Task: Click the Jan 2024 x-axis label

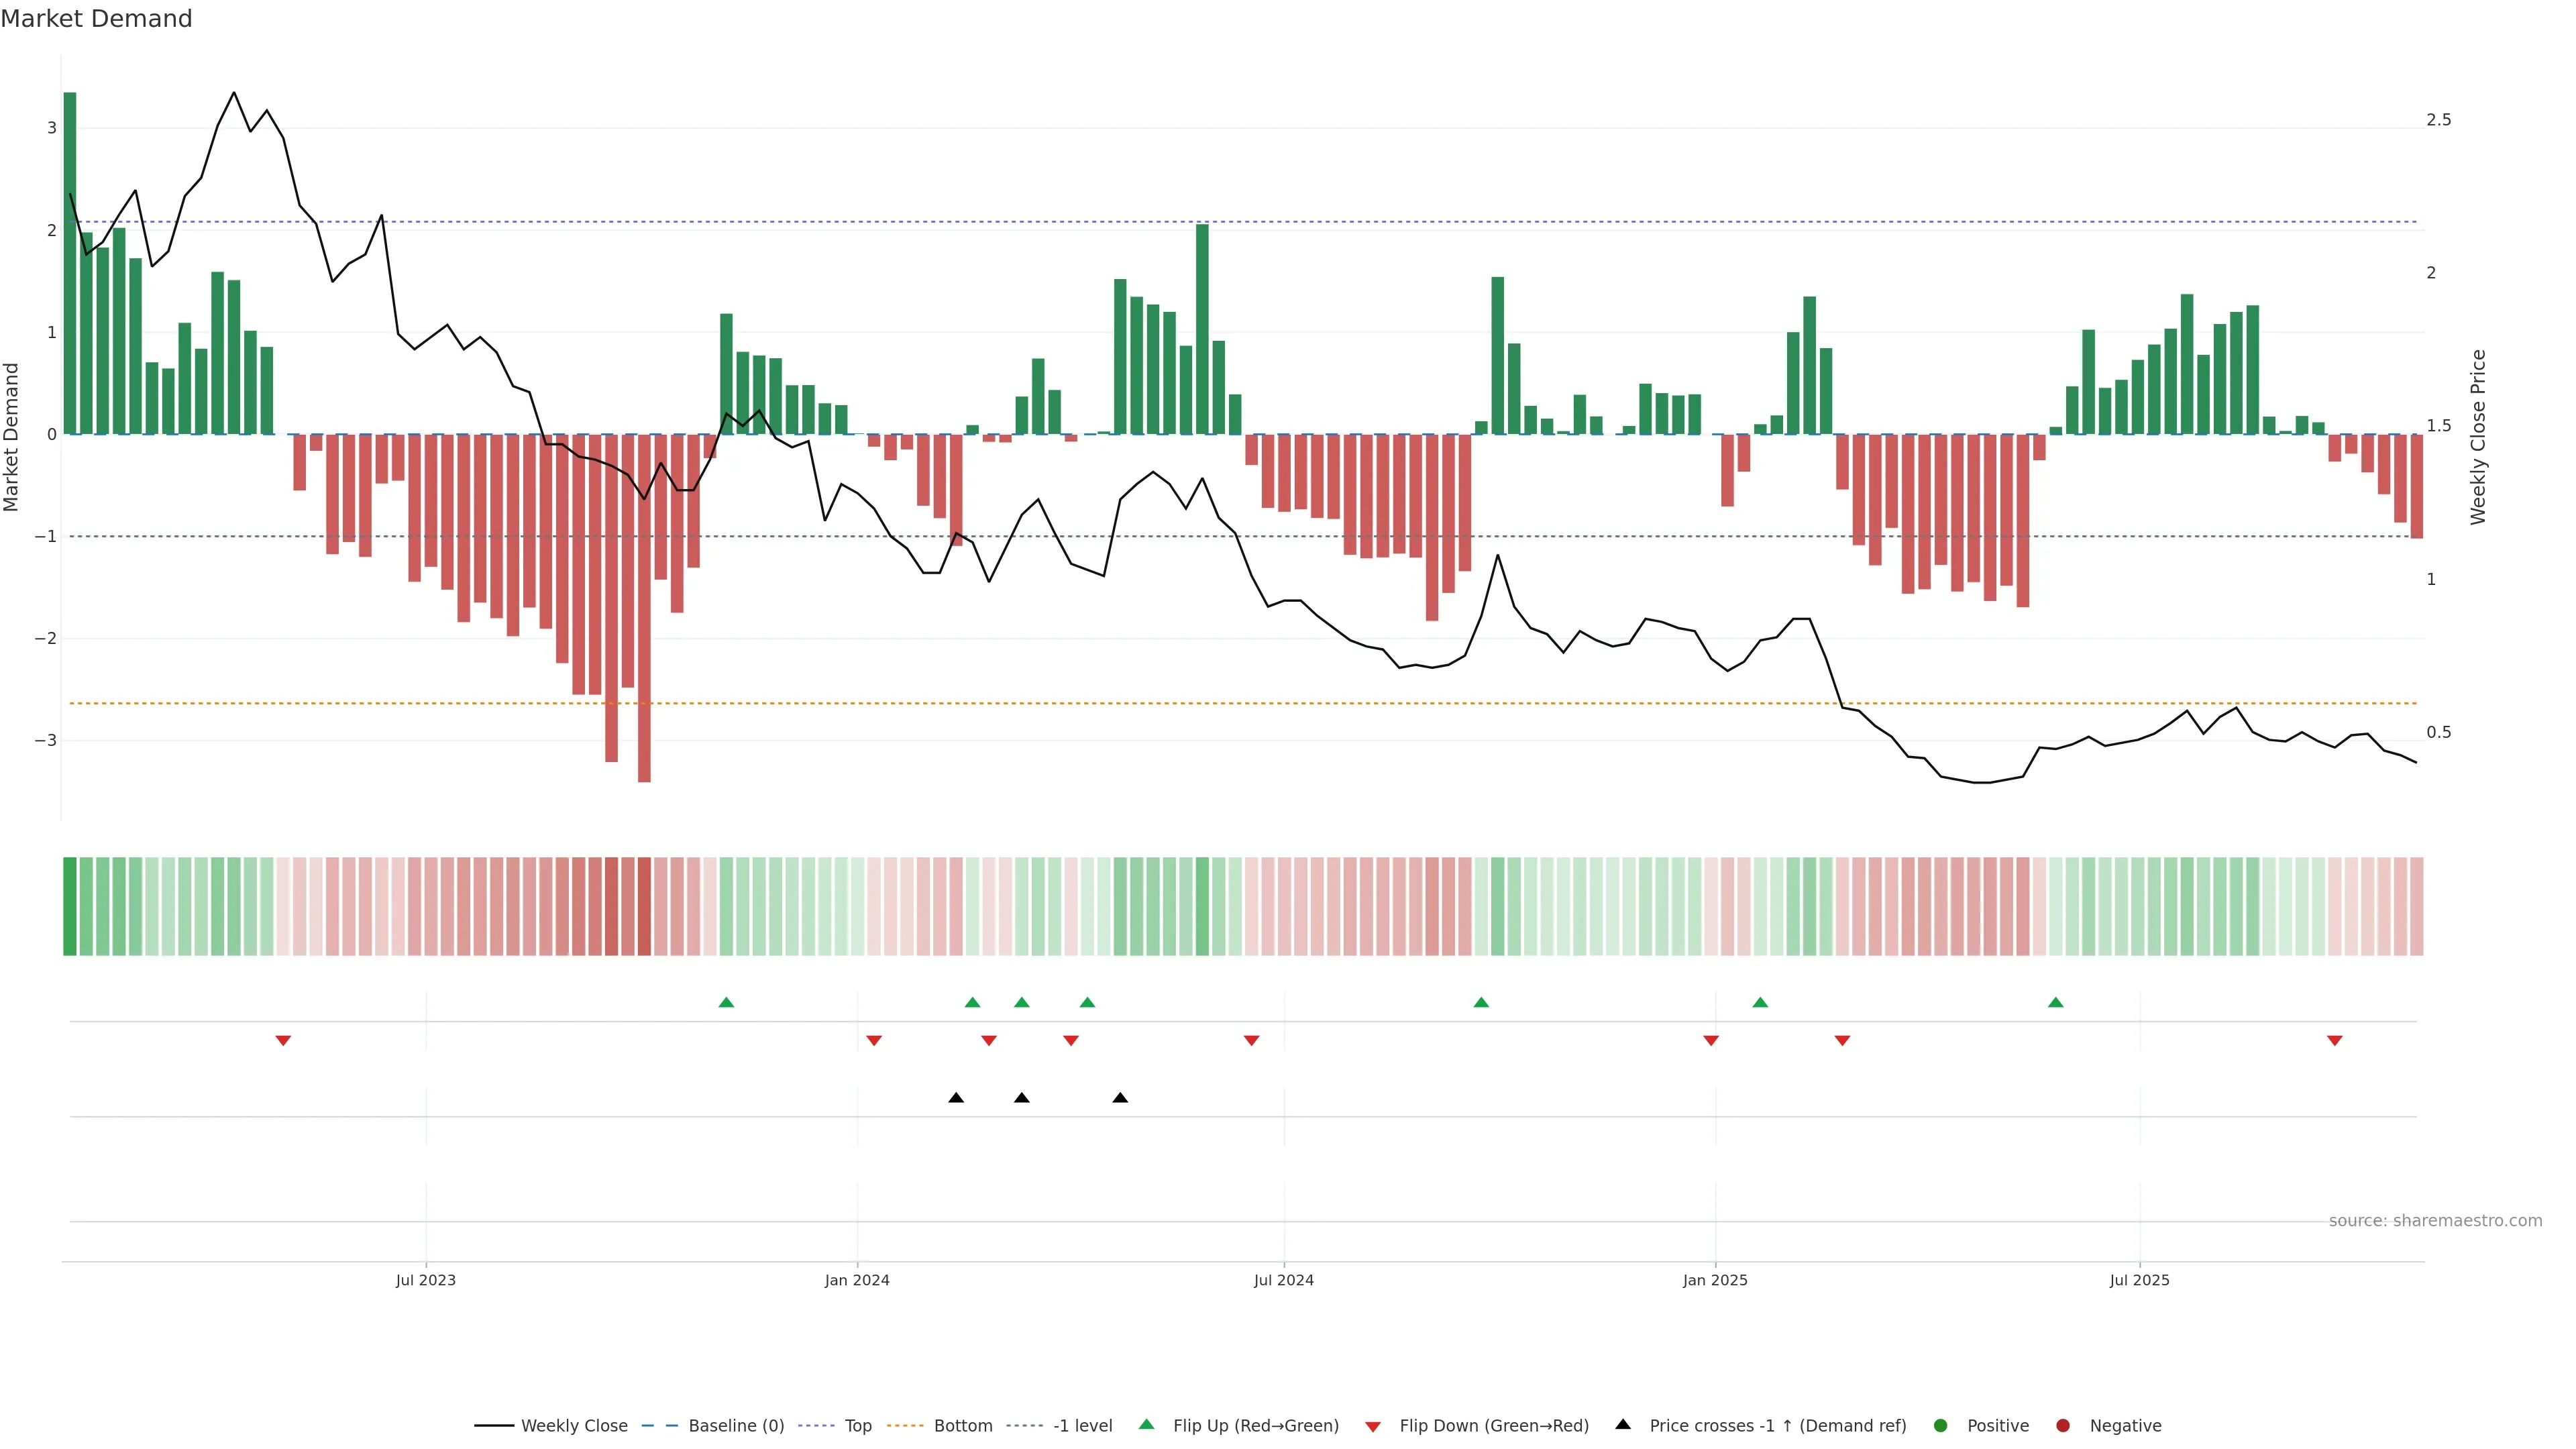Action: tap(857, 1280)
